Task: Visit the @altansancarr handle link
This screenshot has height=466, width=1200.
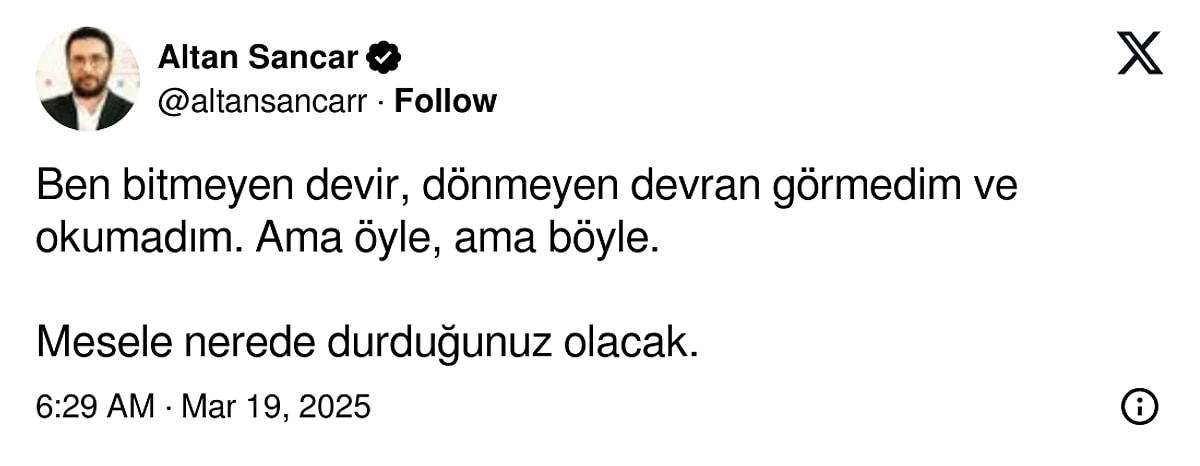Action: coord(262,101)
